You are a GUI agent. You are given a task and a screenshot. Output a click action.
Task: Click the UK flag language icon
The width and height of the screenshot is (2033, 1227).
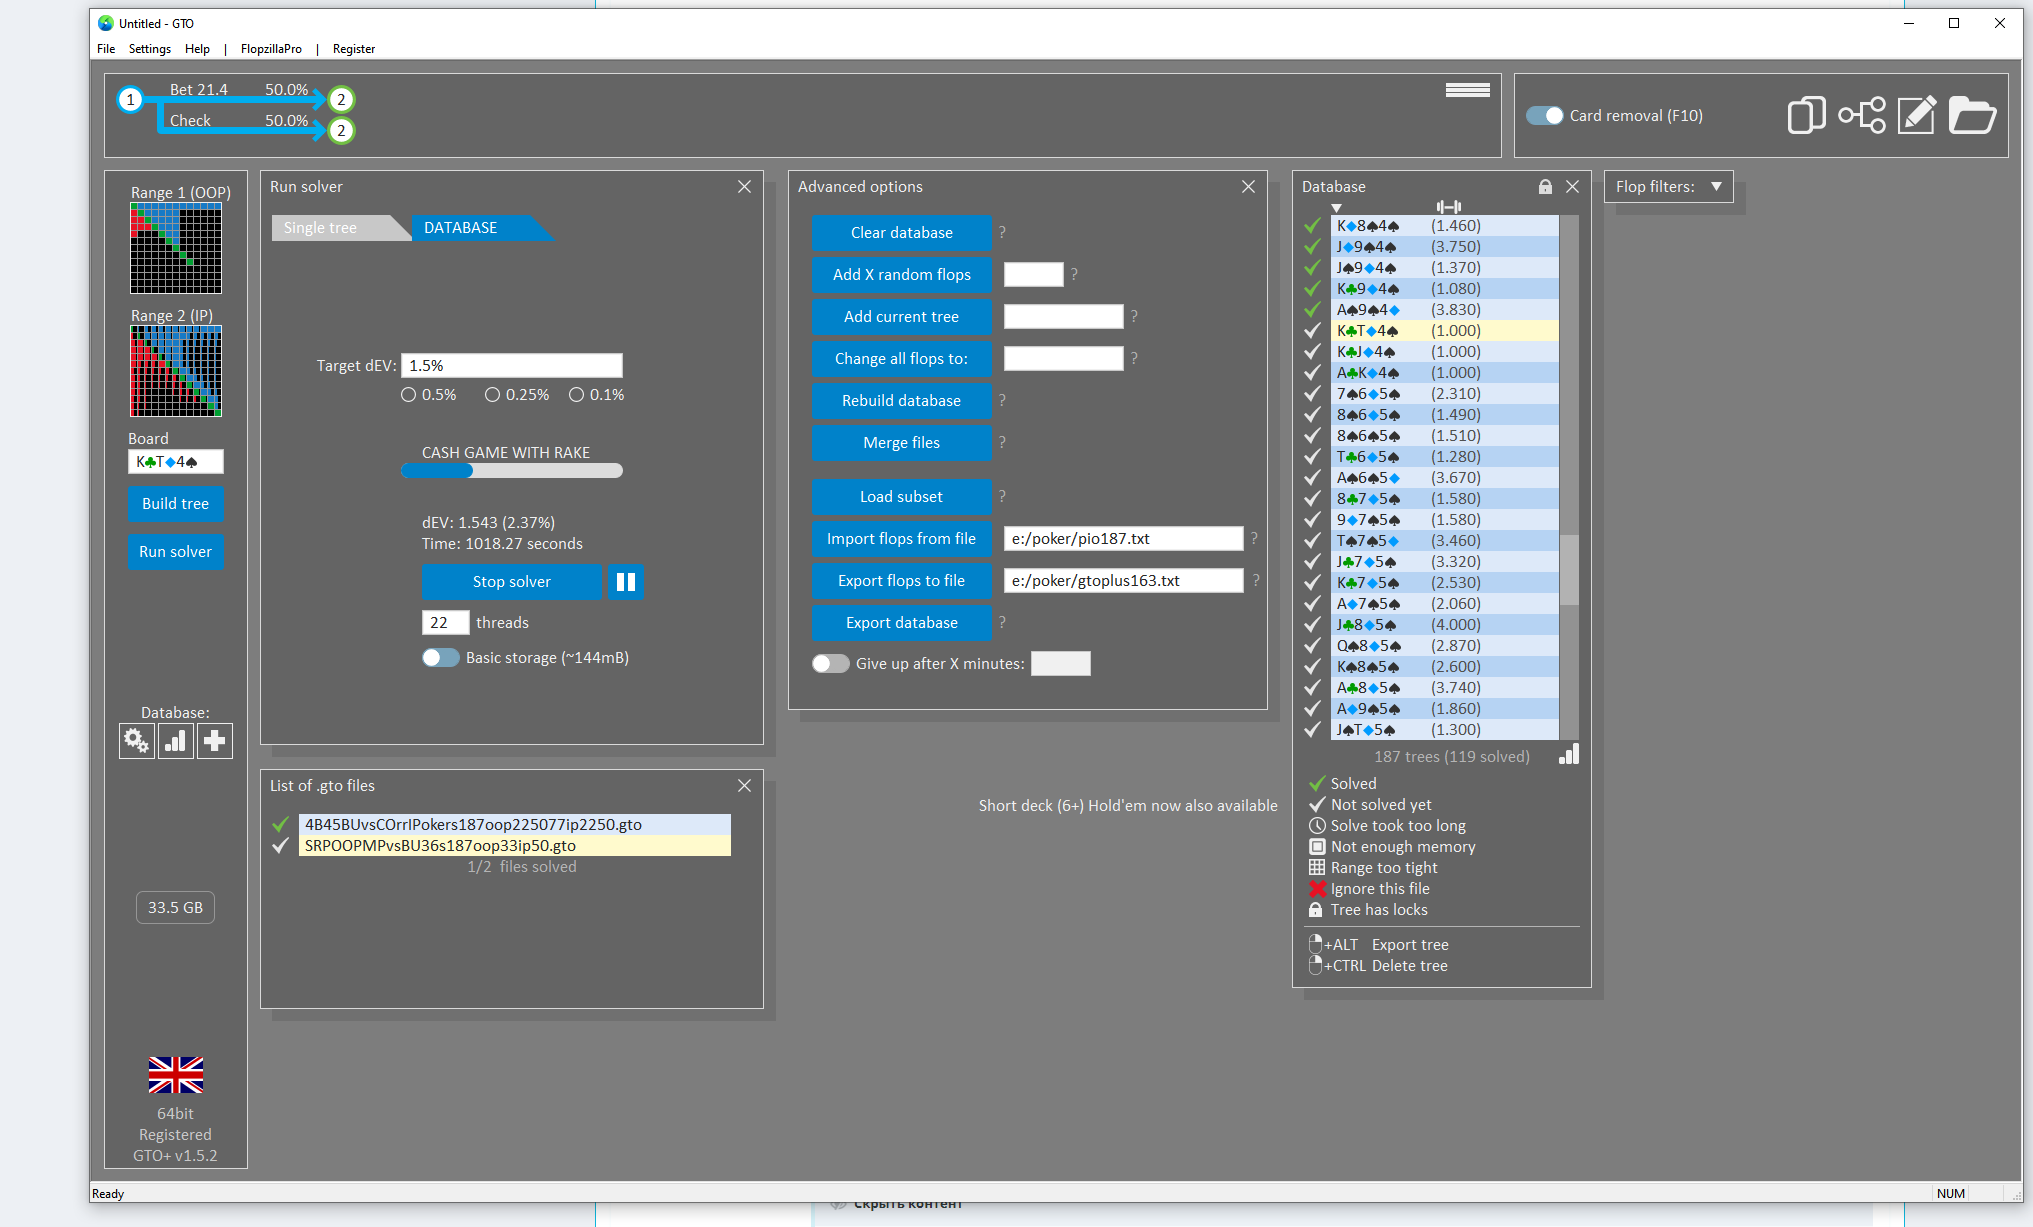tap(176, 1075)
